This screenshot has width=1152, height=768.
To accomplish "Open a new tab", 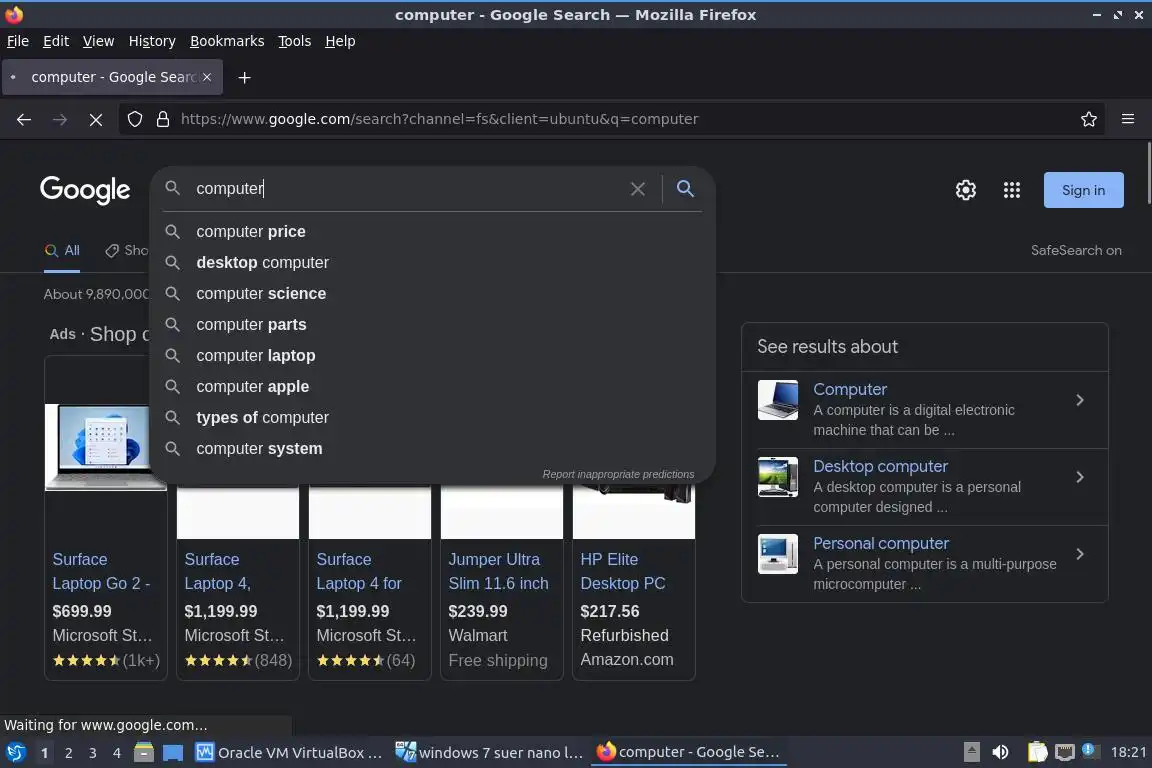I will pyautogui.click(x=245, y=77).
